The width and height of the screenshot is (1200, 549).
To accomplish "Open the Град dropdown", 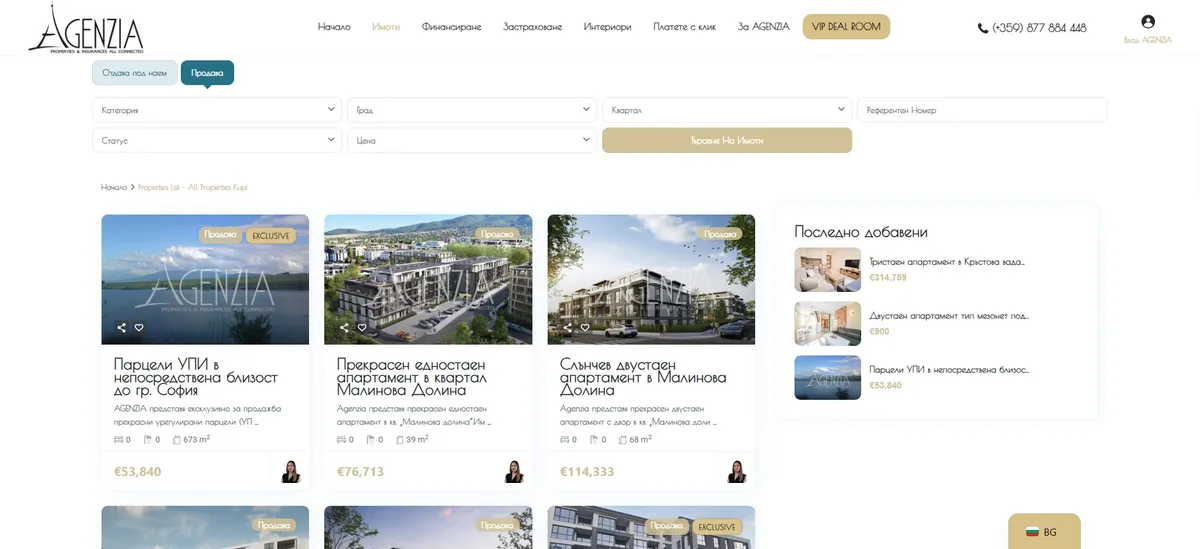I will (x=472, y=110).
